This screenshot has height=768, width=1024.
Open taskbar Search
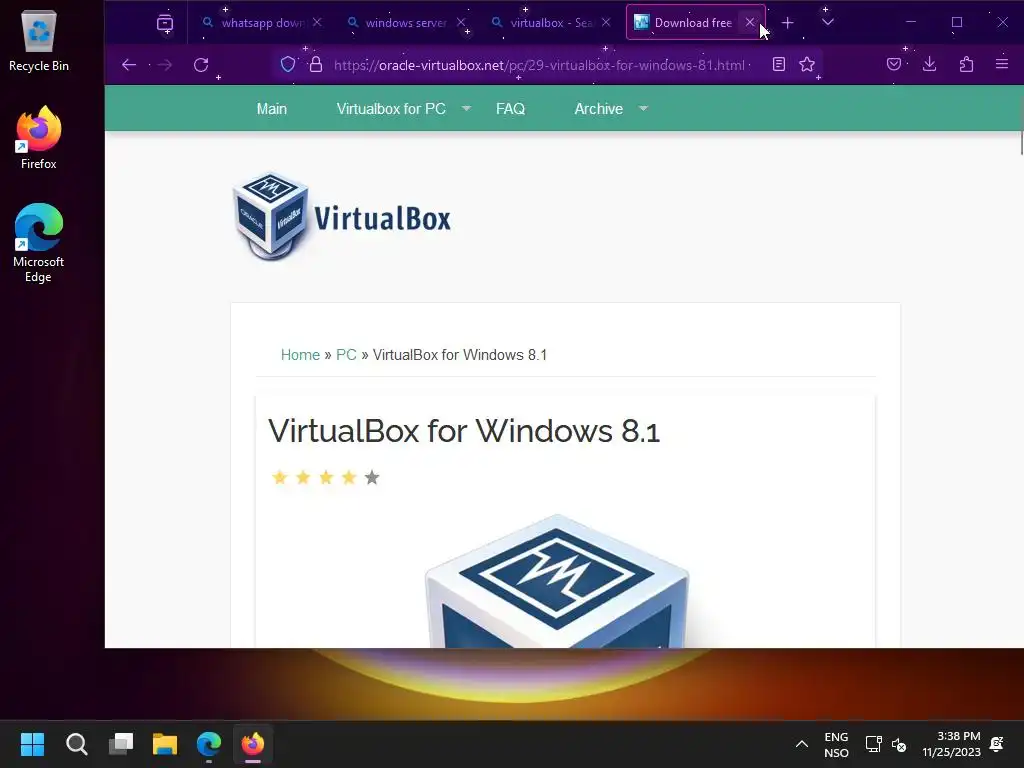point(76,744)
